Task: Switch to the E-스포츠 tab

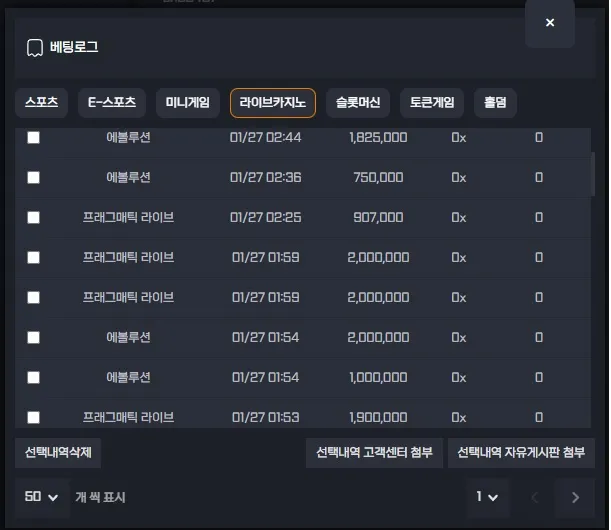Action: tap(112, 103)
